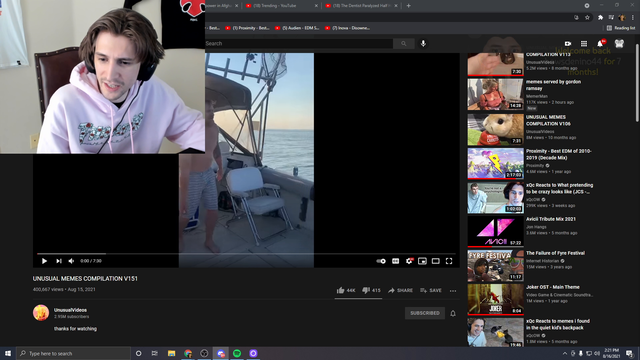Switch to theater mode

[x=436, y=261]
